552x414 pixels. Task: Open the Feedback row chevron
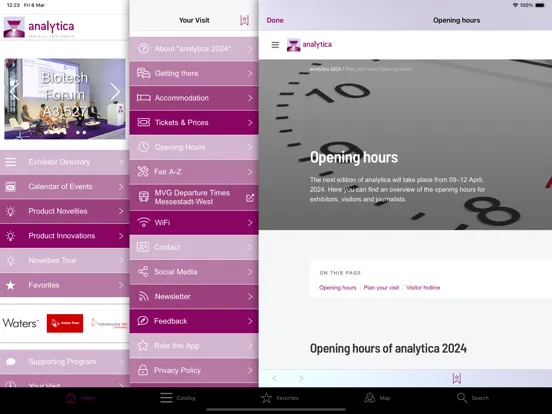tap(250, 321)
